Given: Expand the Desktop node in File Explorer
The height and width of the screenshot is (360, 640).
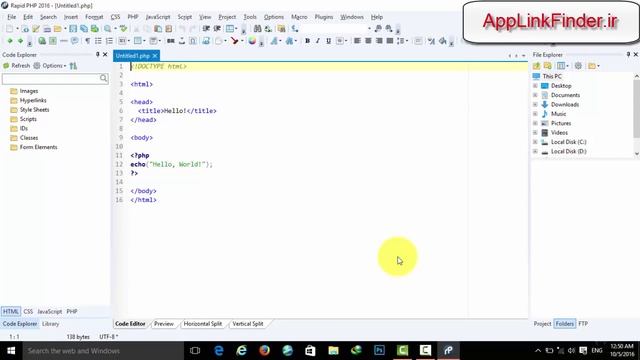Looking at the screenshot, I should tap(535, 86).
